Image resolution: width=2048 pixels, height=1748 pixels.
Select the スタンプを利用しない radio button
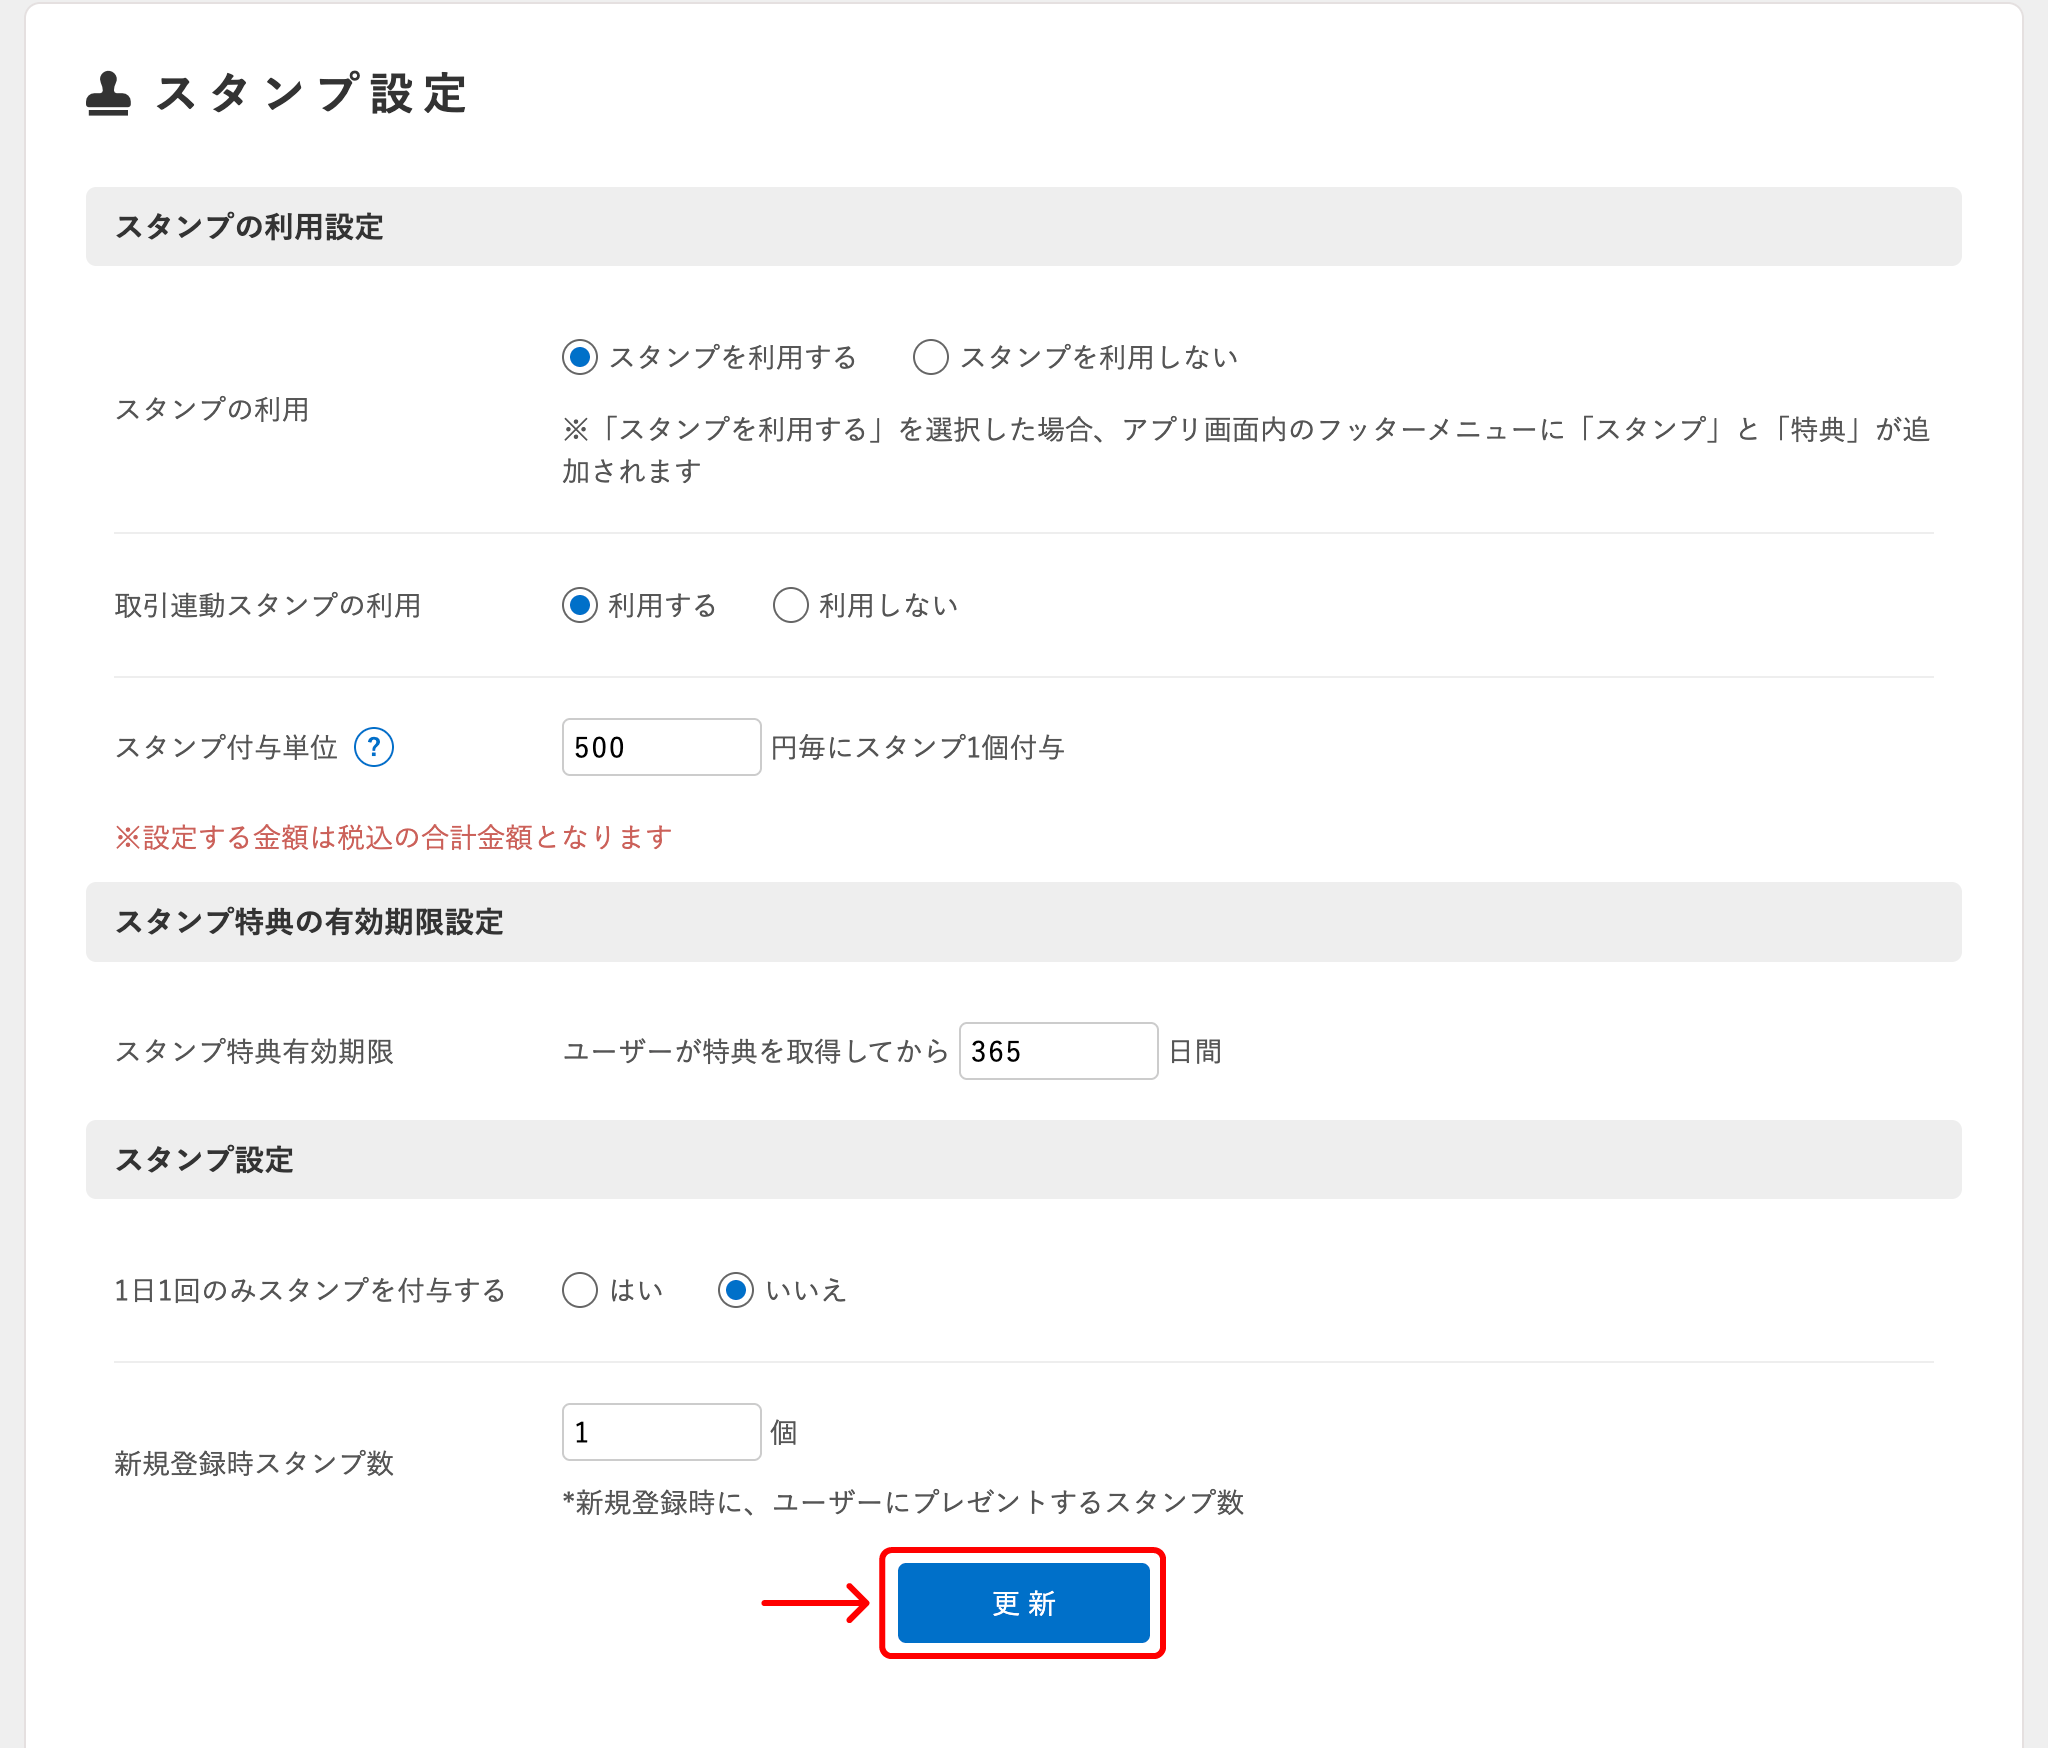tap(931, 357)
